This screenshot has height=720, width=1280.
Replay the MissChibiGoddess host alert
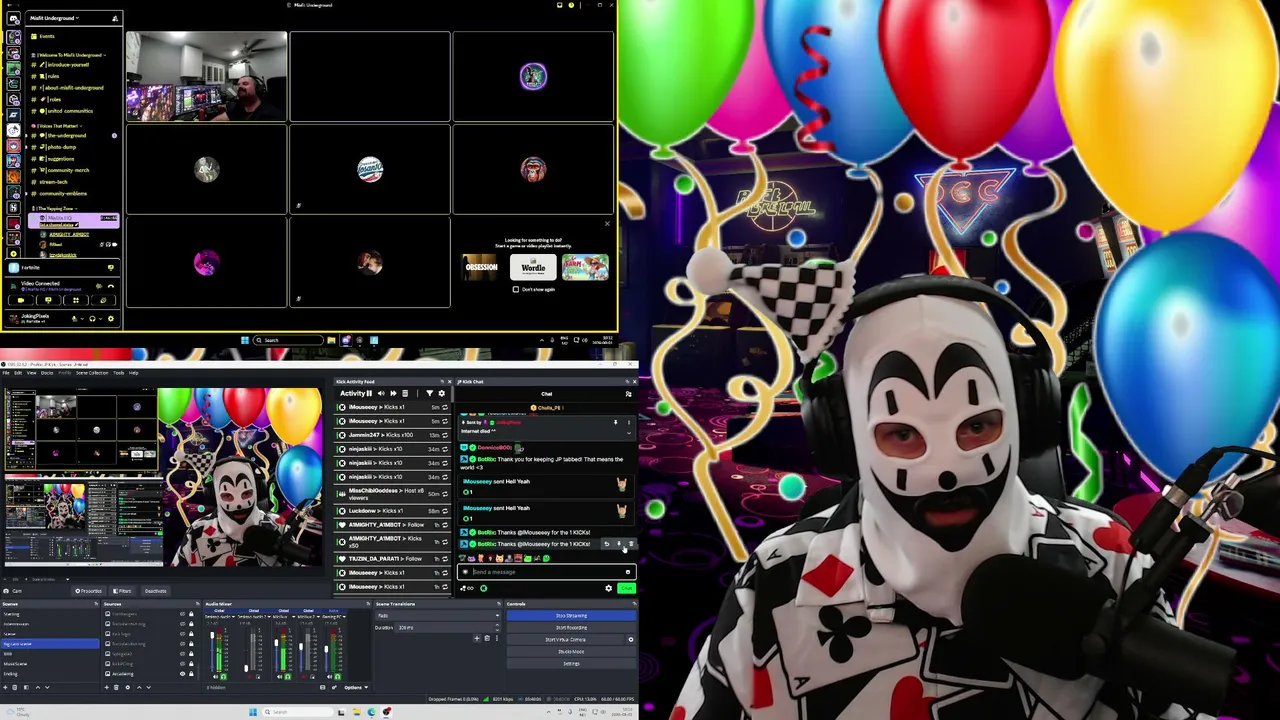coord(445,493)
